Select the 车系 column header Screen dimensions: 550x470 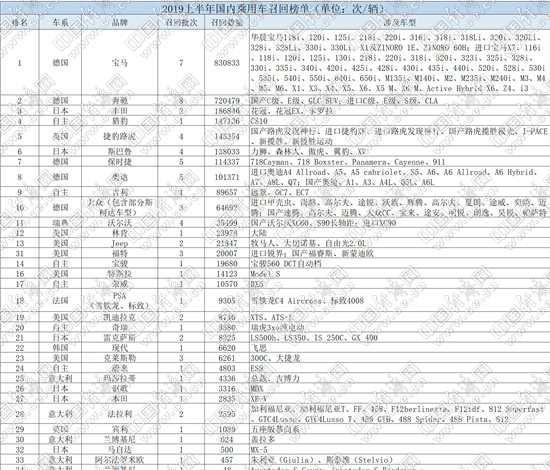coord(60,23)
